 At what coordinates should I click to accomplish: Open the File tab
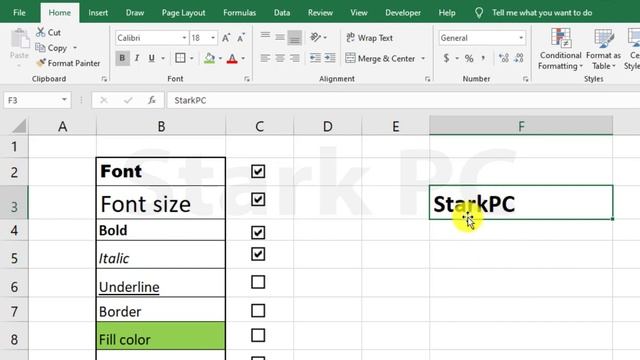point(19,13)
